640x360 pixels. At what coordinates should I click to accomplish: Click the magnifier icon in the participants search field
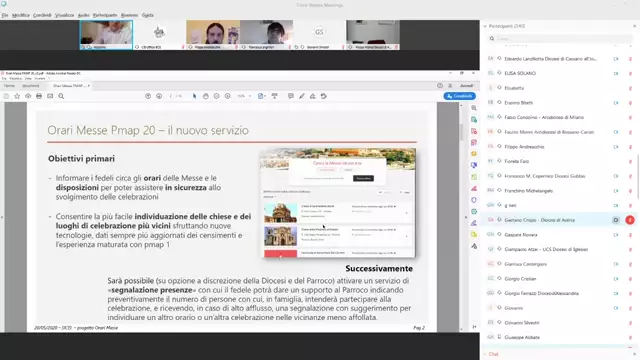click(492, 39)
